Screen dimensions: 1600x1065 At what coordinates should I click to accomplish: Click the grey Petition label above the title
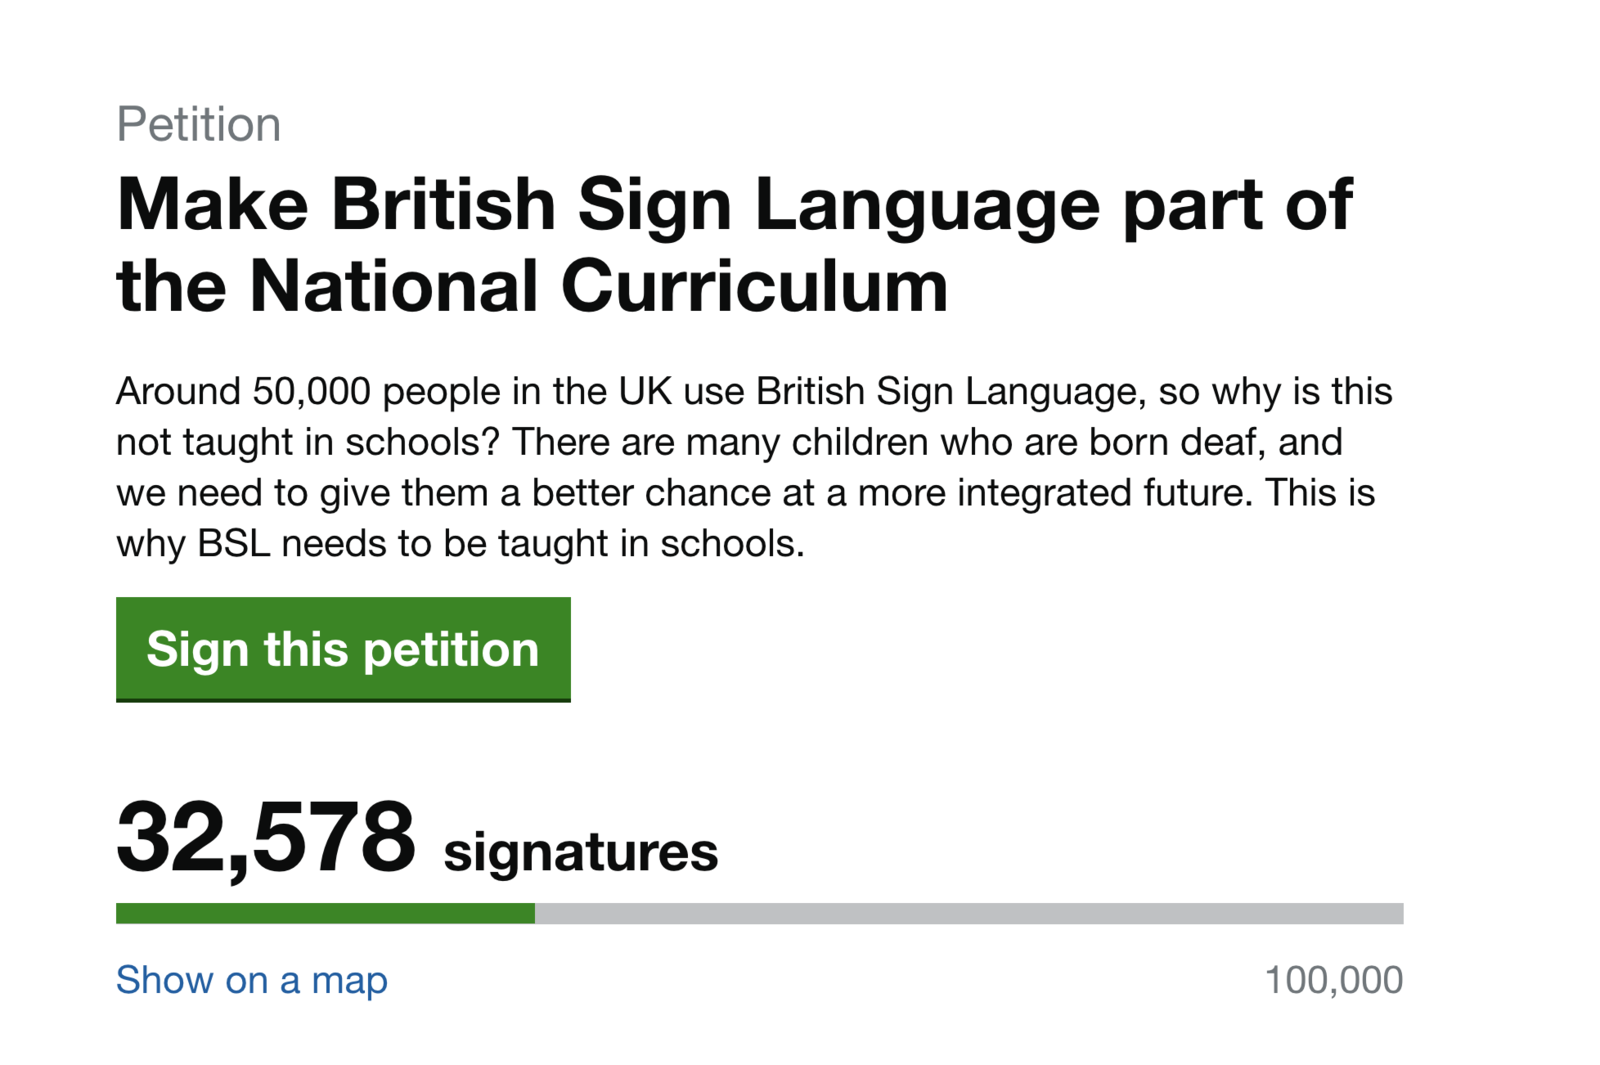pos(198,125)
